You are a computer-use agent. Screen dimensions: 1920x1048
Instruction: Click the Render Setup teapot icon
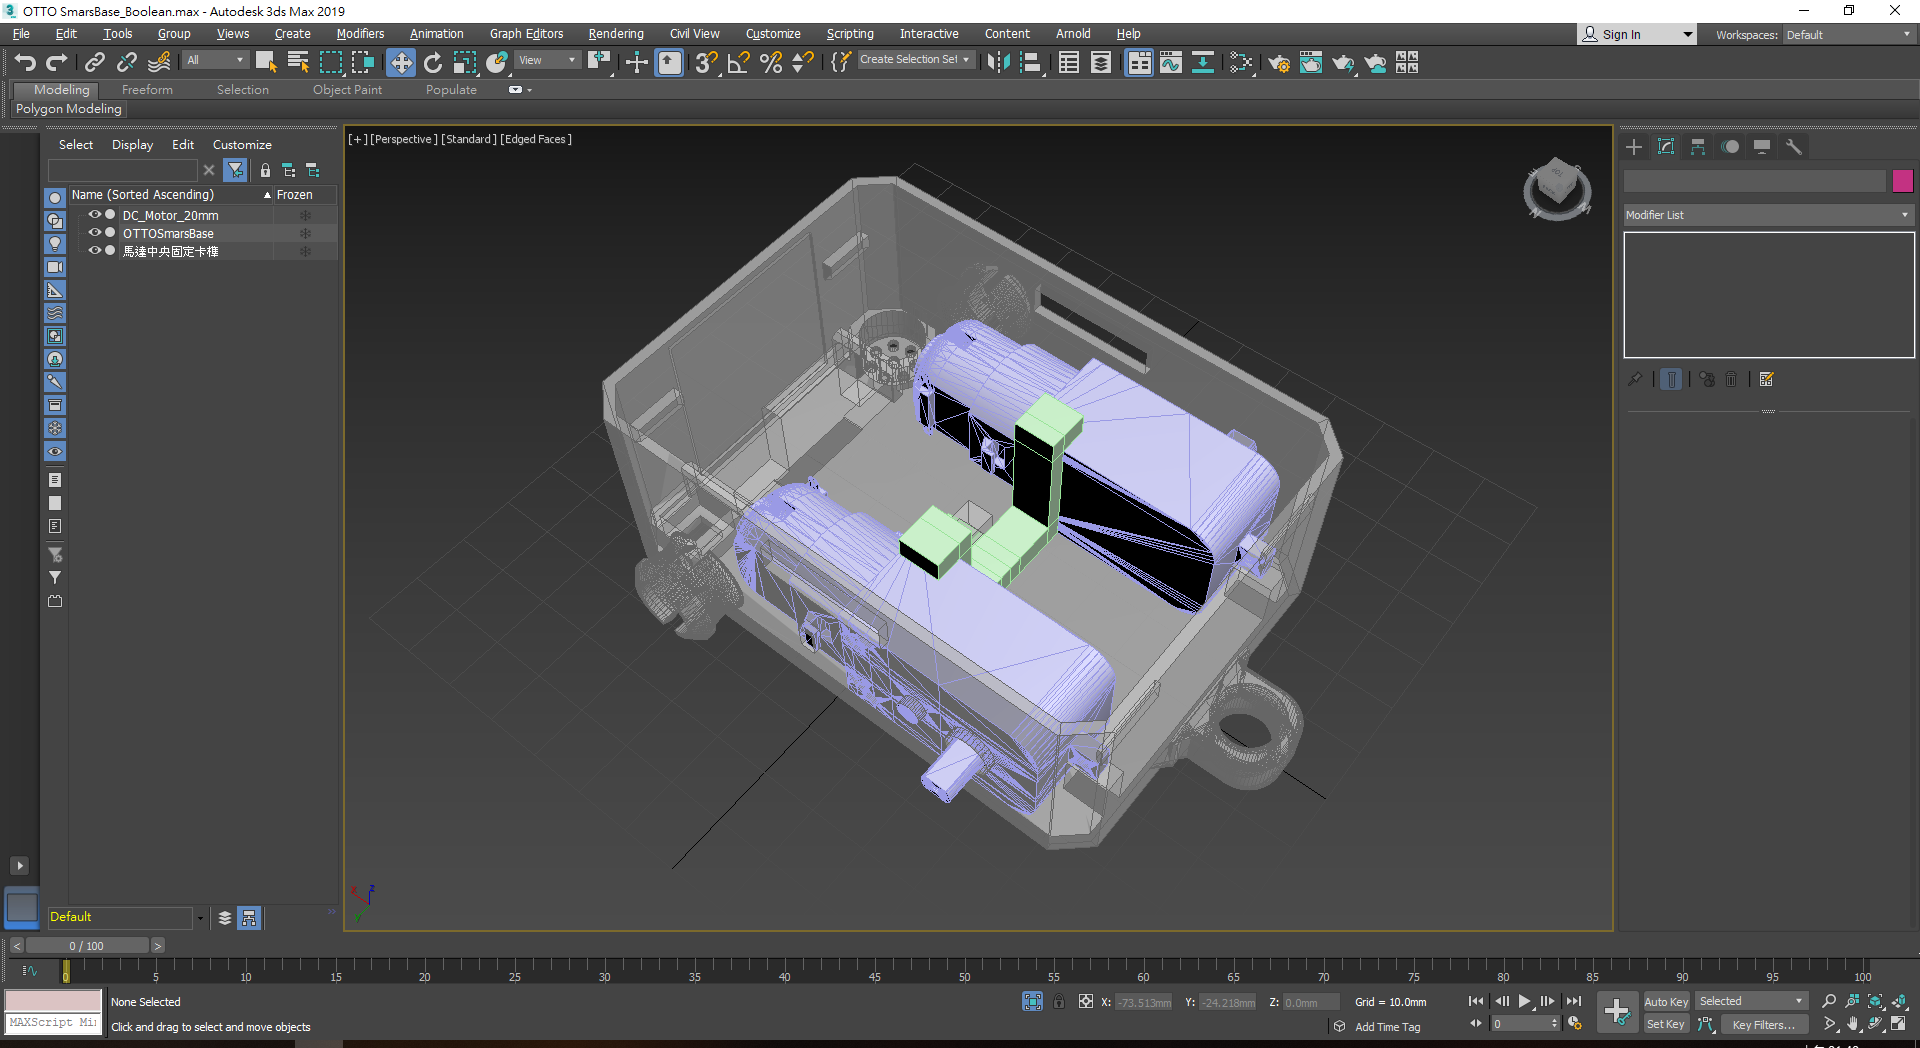coord(1278,63)
